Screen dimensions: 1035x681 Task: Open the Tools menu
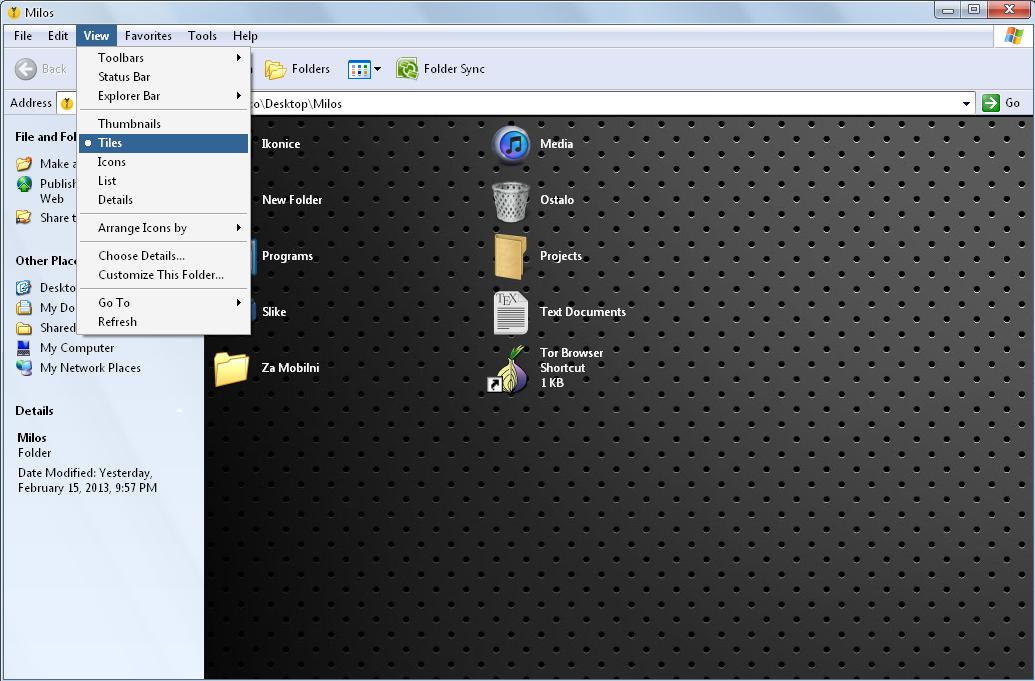(202, 36)
